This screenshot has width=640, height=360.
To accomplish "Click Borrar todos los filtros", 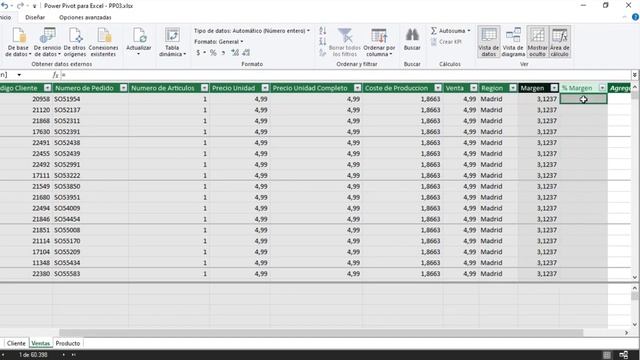I will (x=345, y=42).
